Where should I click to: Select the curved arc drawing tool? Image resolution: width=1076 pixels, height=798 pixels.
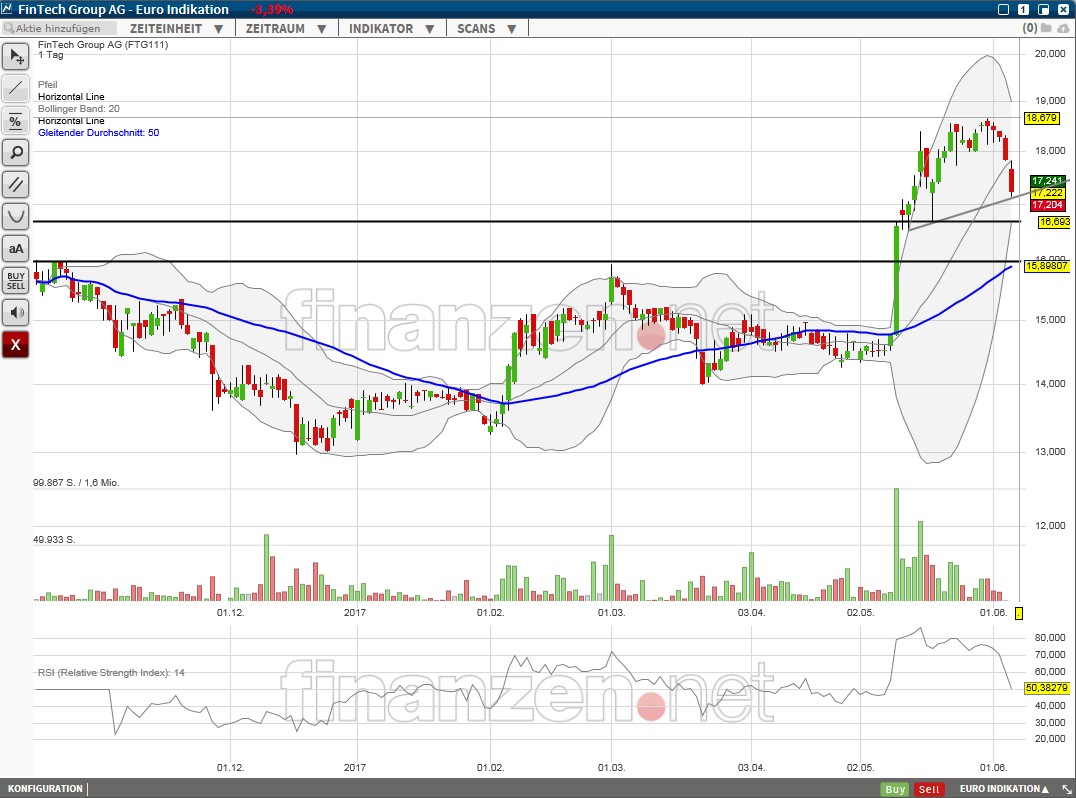pyautogui.click(x=16, y=217)
